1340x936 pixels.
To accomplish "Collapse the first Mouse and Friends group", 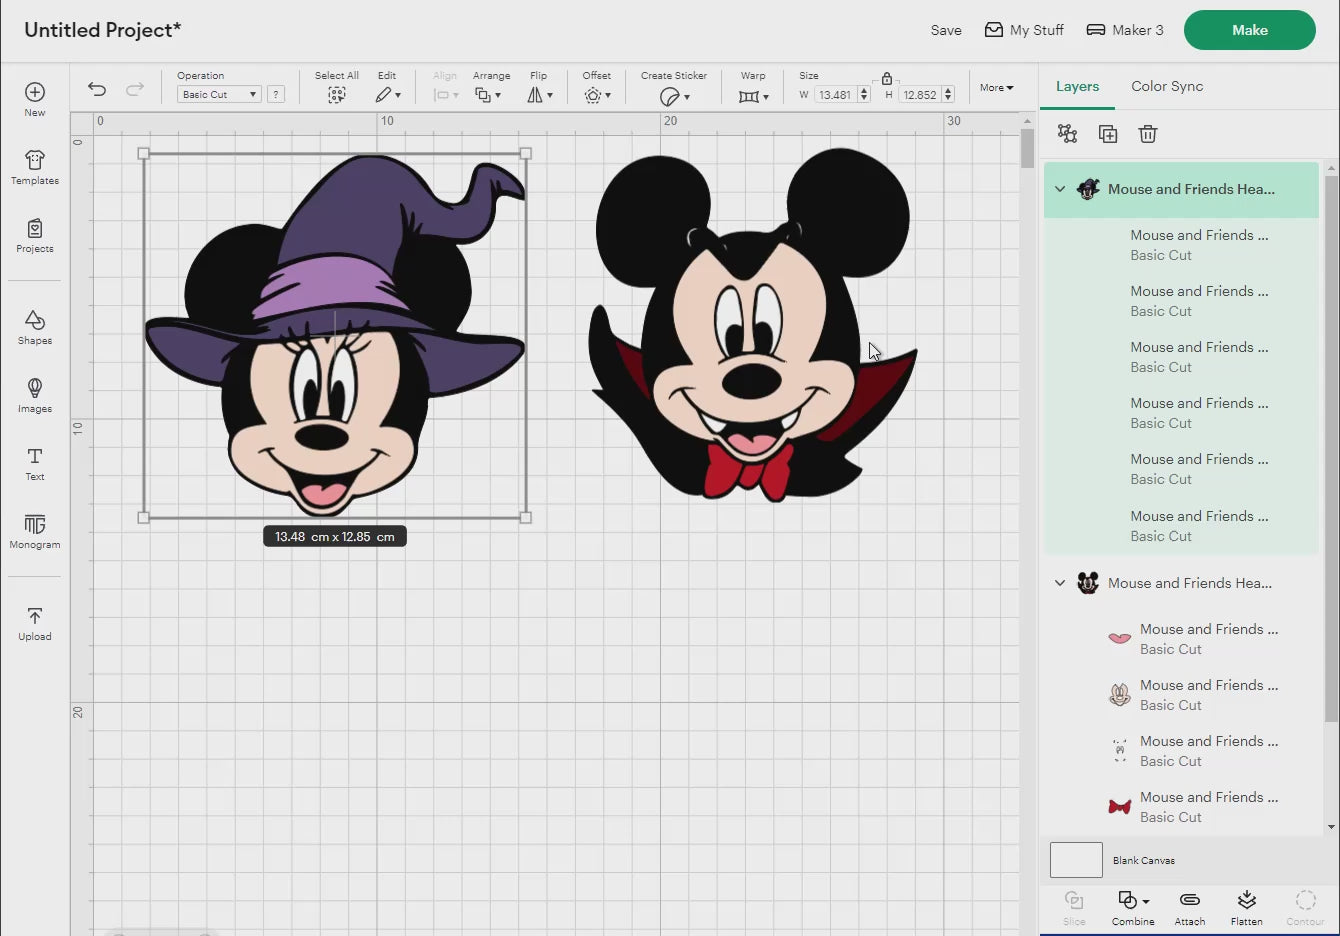I will click(x=1060, y=189).
